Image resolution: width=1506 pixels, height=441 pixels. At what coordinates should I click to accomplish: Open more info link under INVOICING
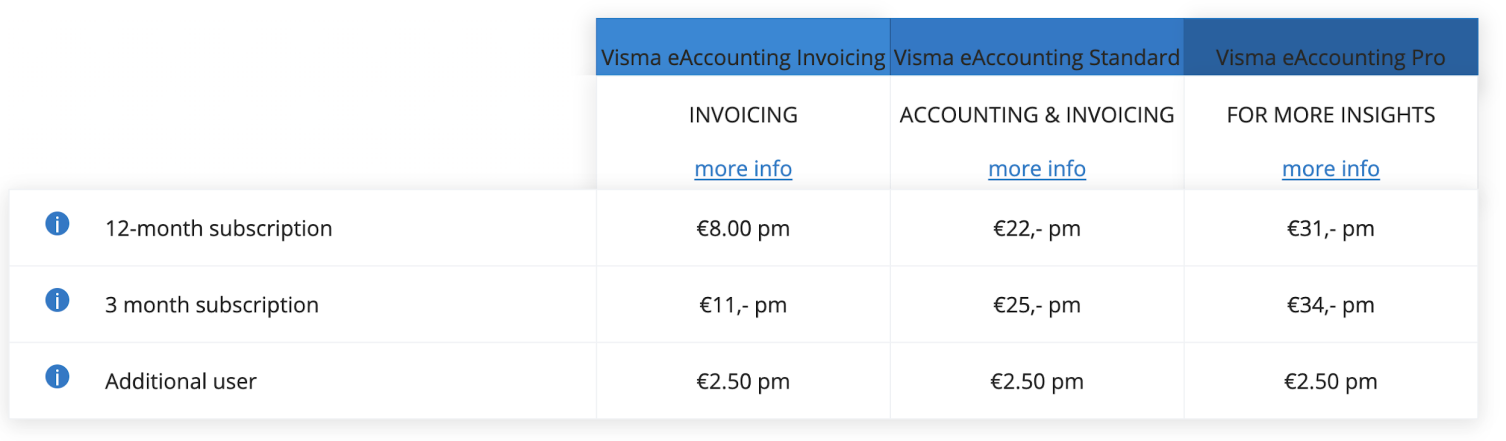click(743, 169)
